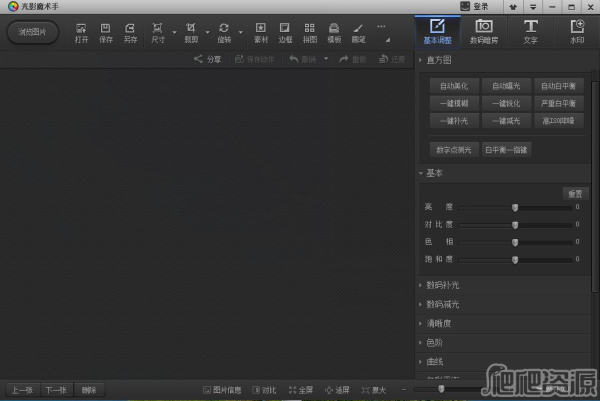
Task: Click the 分享 (Share) icon
Action: [208, 60]
